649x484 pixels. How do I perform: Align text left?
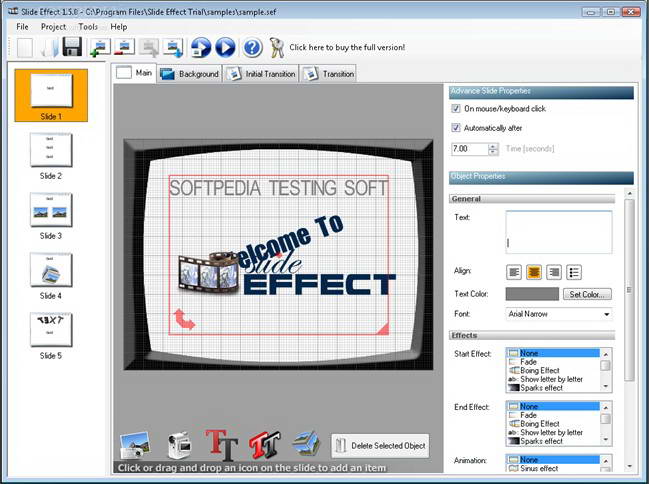(514, 272)
